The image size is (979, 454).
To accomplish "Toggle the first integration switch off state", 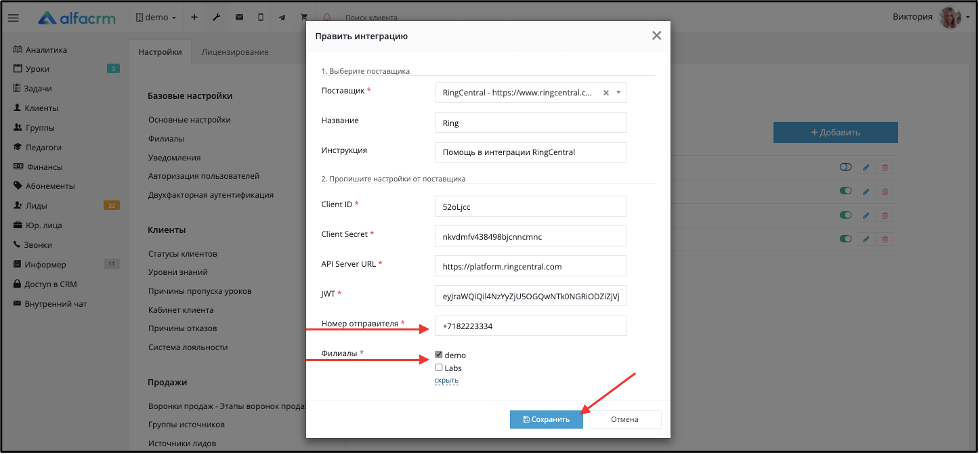I will coord(846,167).
